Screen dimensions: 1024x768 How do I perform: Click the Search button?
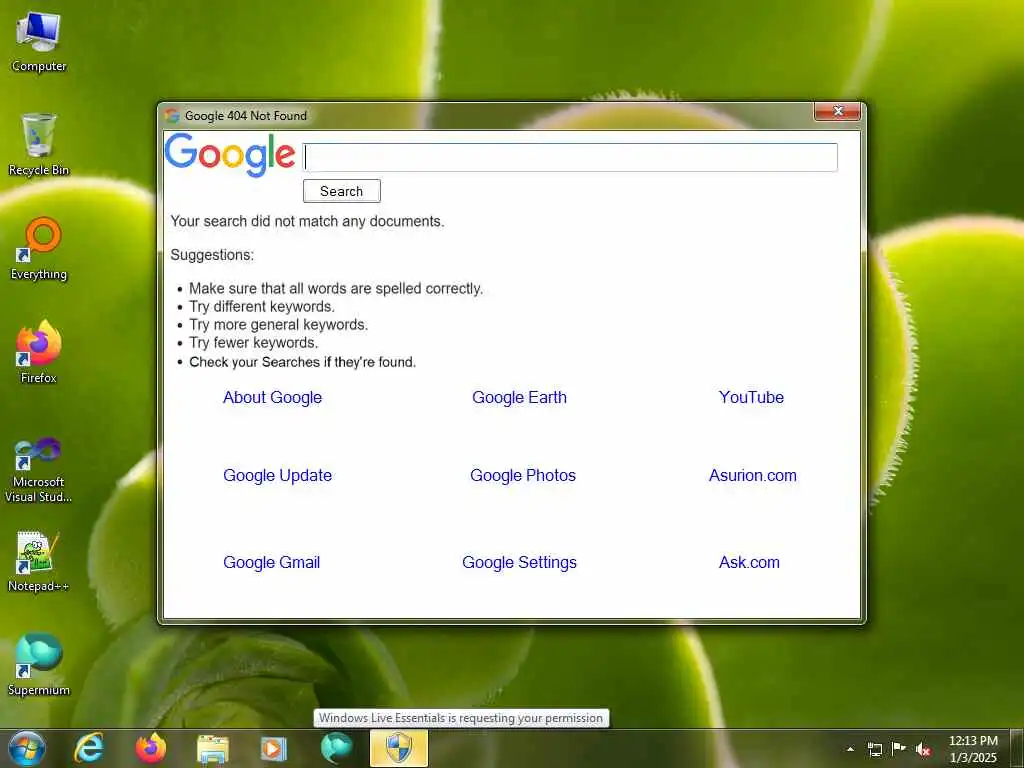(342, 191)
